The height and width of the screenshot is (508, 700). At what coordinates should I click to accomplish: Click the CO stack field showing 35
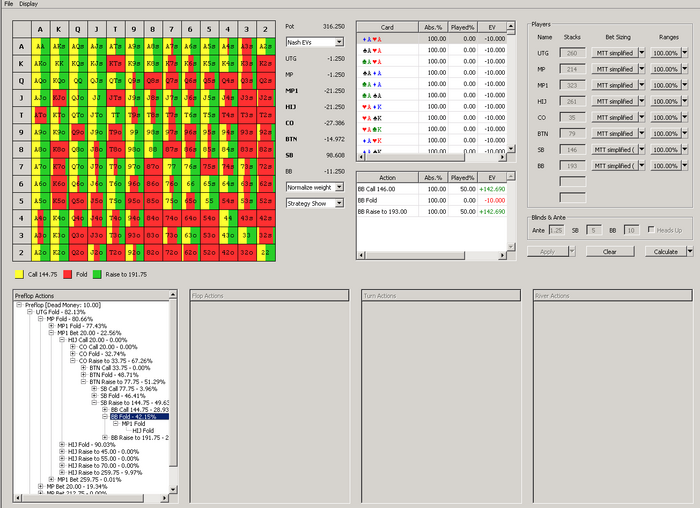[x=572, y=117]
